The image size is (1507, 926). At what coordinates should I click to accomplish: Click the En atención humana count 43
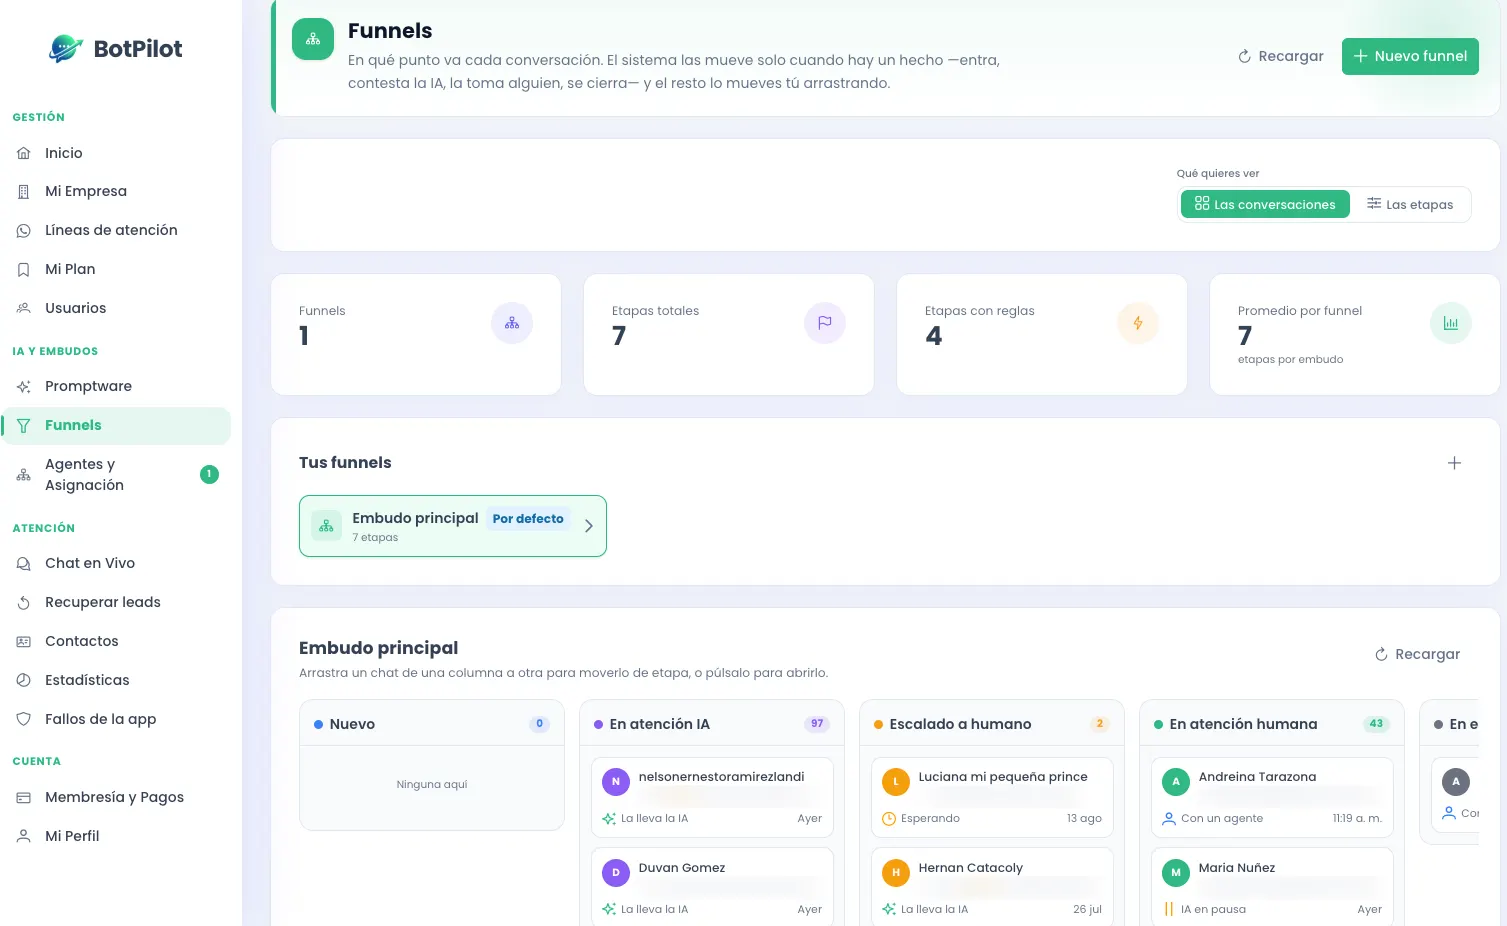(x=1377, y=724)
